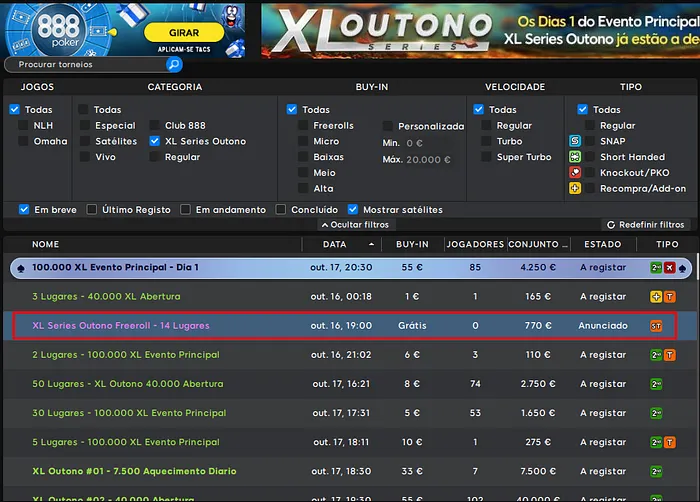Click the Recompra/Add-on type icon
The image size is (700, 502).
pyautogui.click(x=575, y=188)
